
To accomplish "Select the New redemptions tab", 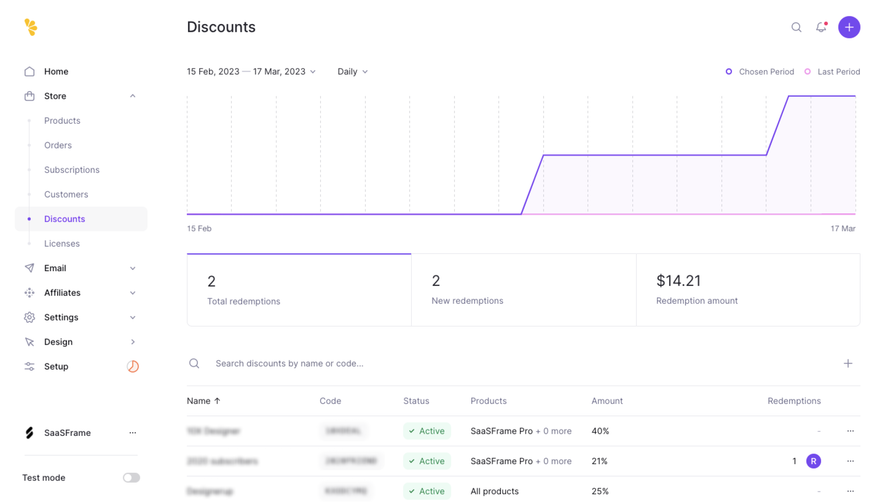I will [x=524, y=290].
